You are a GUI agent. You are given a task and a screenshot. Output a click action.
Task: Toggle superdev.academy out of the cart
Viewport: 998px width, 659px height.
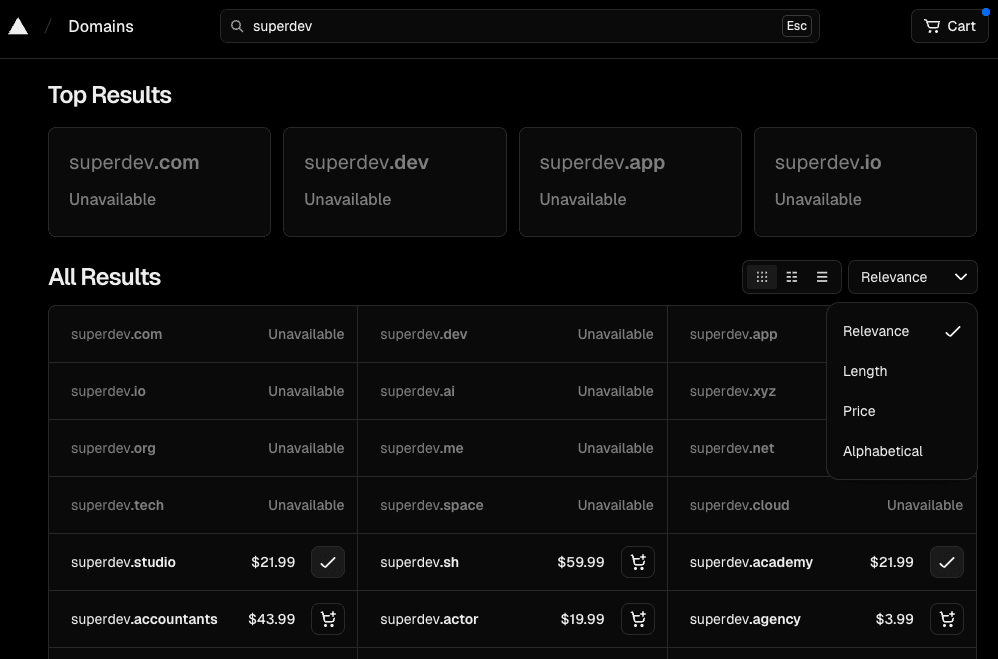tap(947, 562)
